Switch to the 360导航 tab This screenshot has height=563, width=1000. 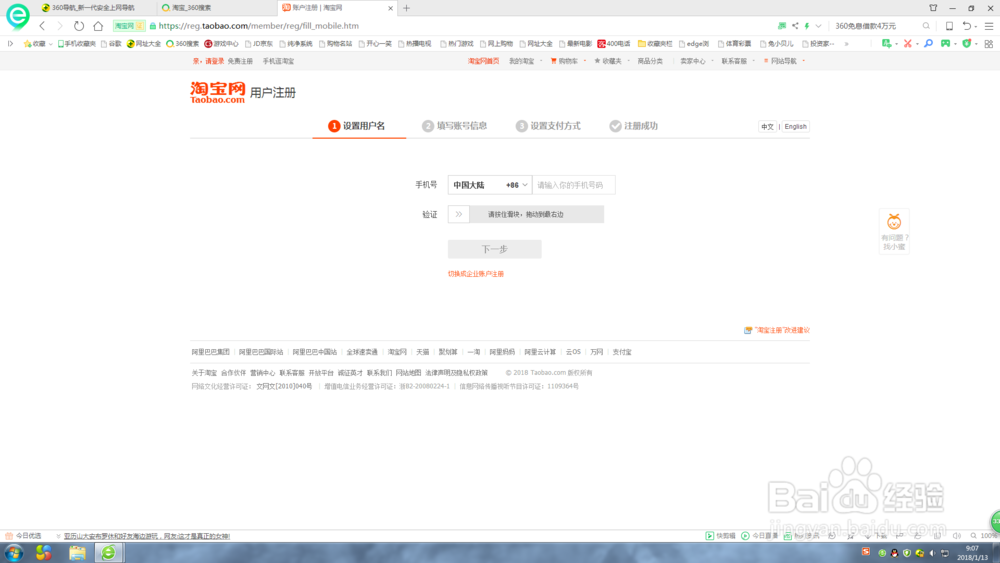[88, 8]
